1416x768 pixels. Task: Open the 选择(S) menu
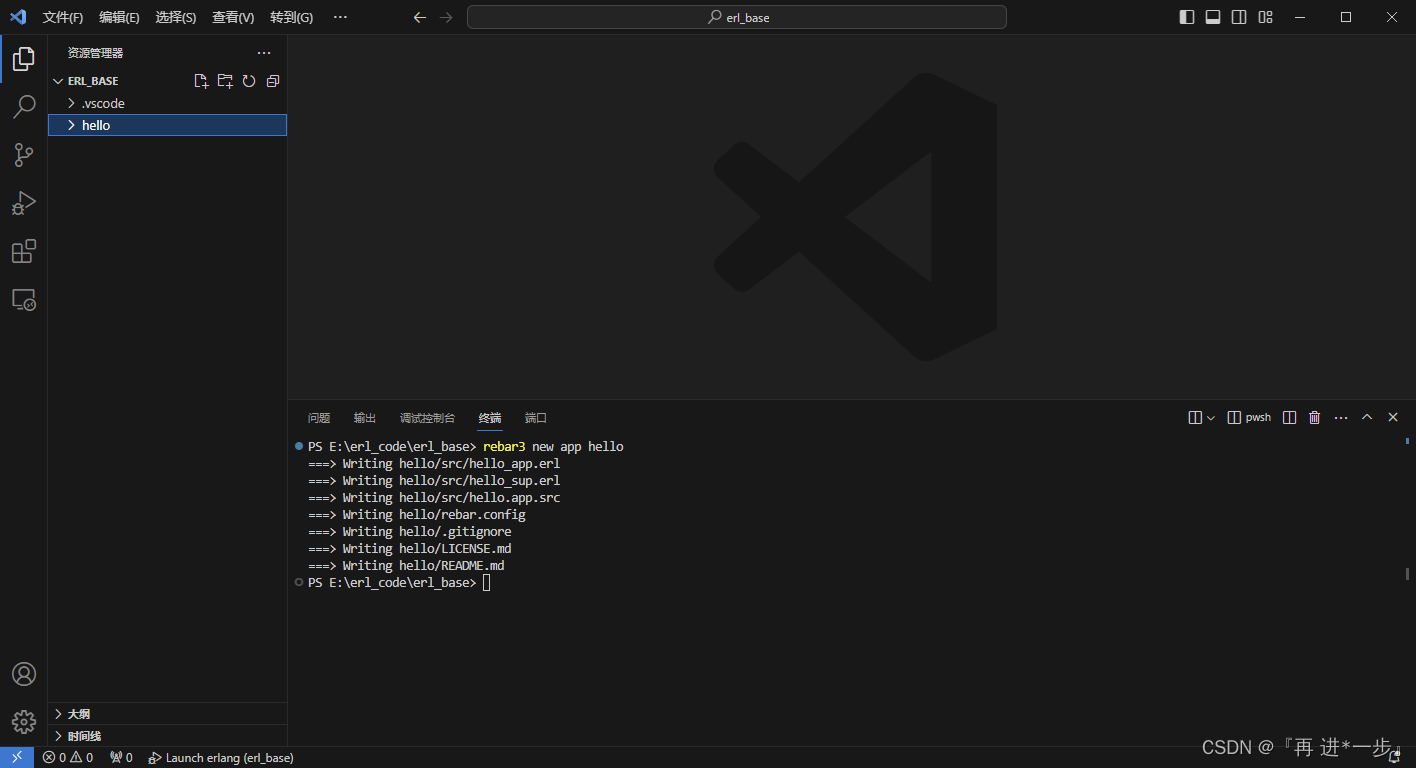point(176,18)
